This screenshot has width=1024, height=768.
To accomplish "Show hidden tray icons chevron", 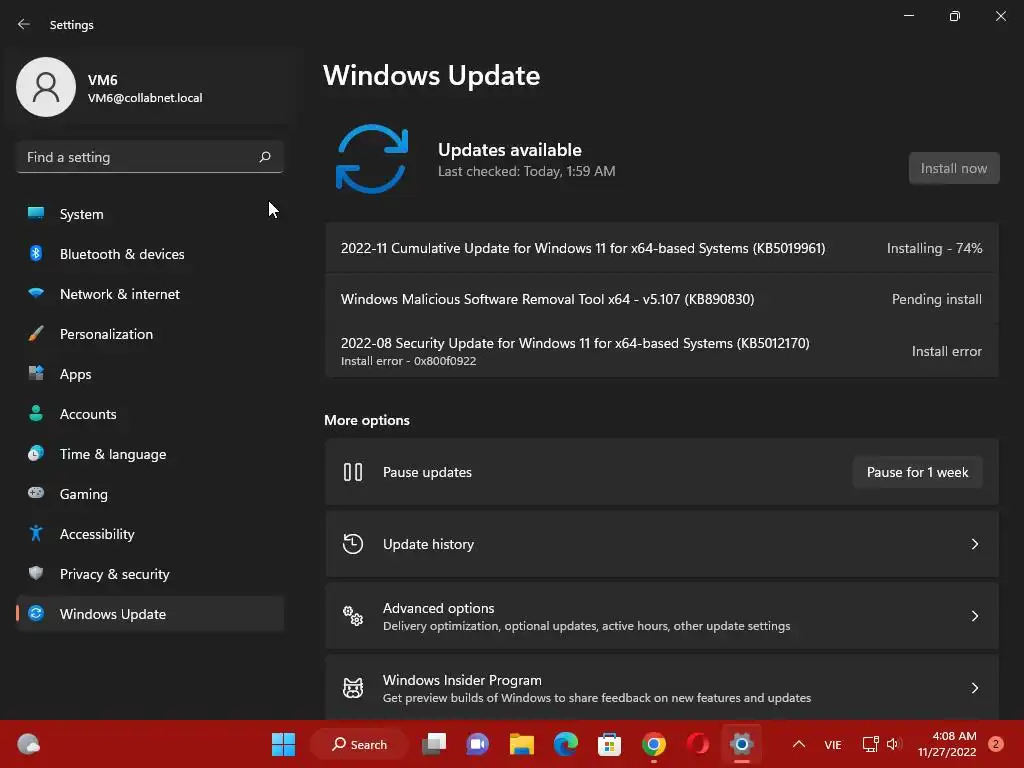I will 799,744.
